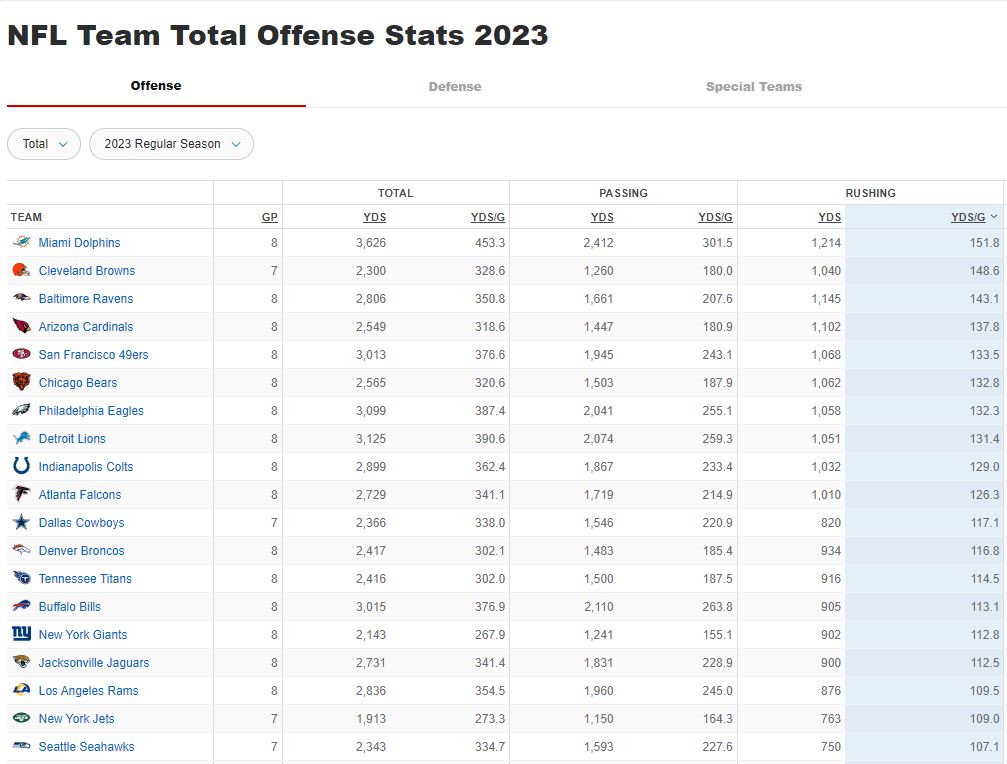Open the Cleveland Browns team link
This screenshot has width=1007, height=764.
87,271
